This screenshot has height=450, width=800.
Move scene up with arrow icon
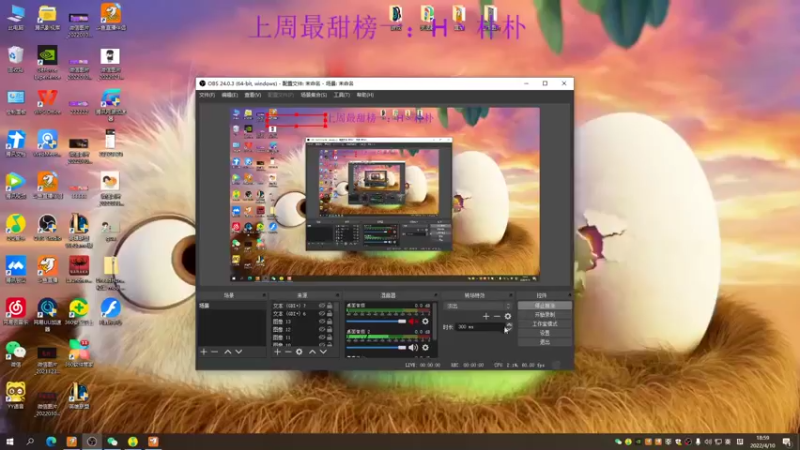228,352
